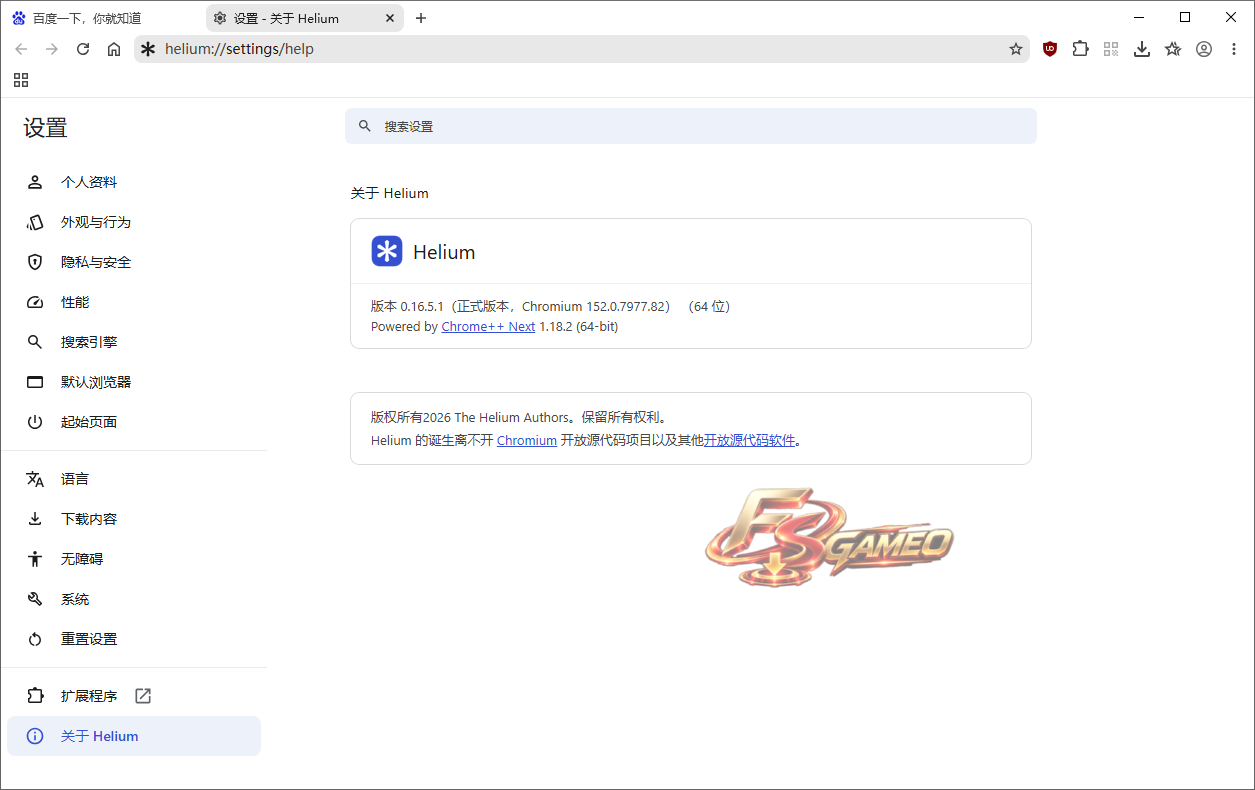Open 外观与行为 settings section
The height and width of the screenshot is (790, 1255).
(x=134, y=222)
